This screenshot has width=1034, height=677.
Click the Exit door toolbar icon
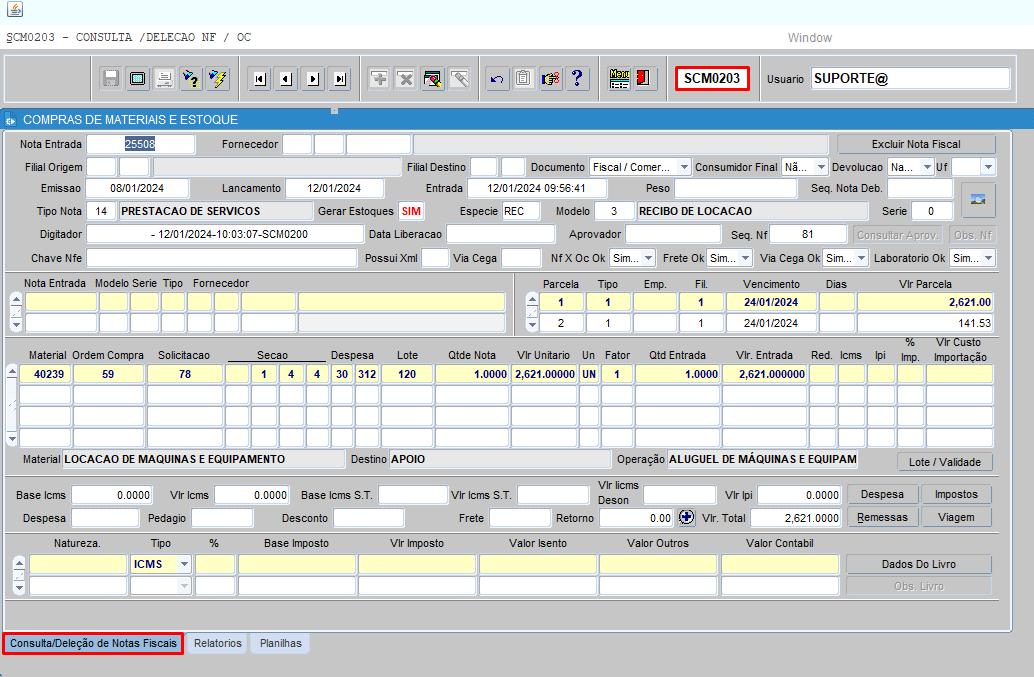pyautogui.click(x=645, y=79)
